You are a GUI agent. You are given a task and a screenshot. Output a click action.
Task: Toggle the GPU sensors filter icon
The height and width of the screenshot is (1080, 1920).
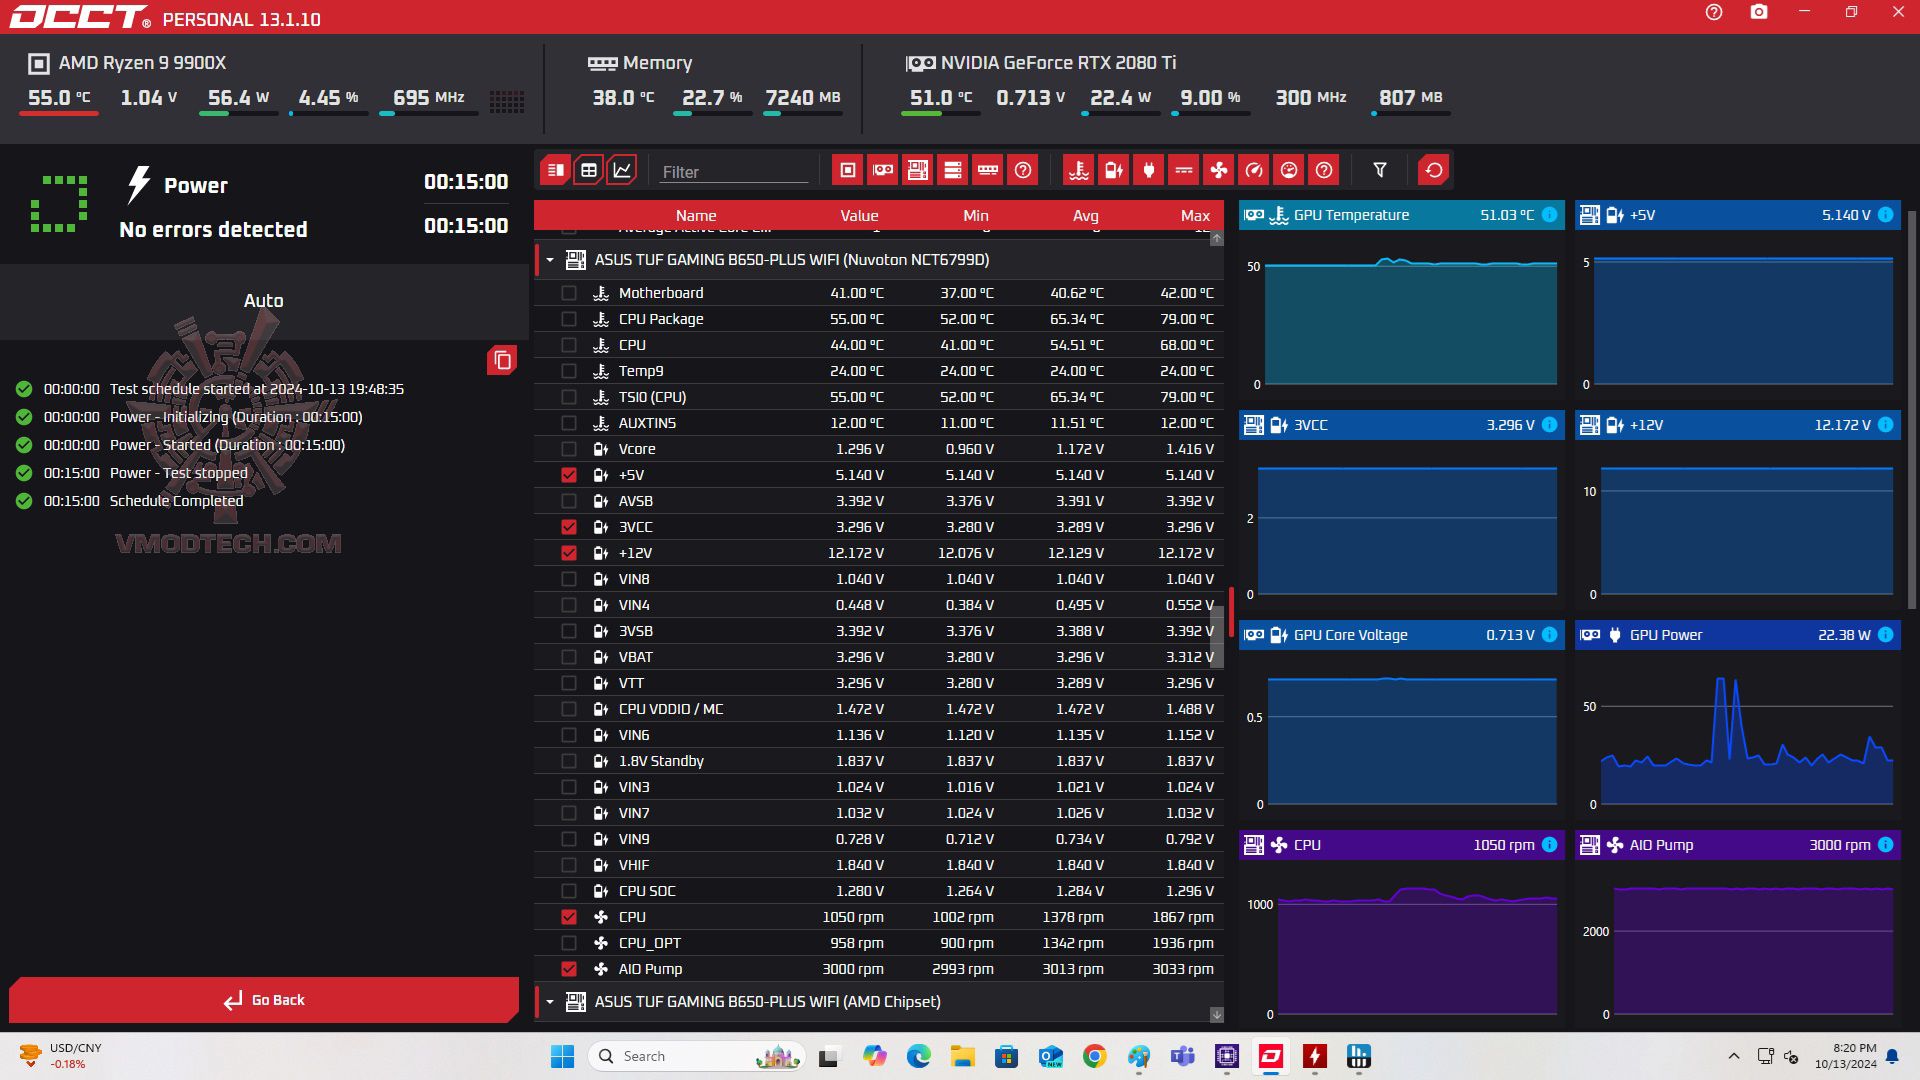coord(882,170)
